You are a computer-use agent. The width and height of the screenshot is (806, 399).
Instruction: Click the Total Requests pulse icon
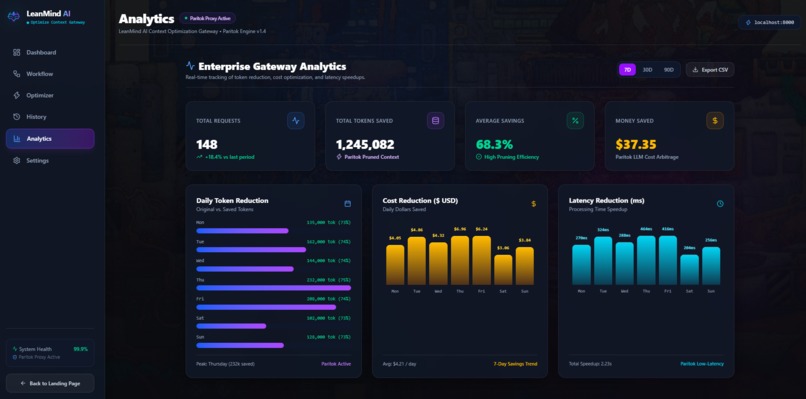(x=296, y=121)
